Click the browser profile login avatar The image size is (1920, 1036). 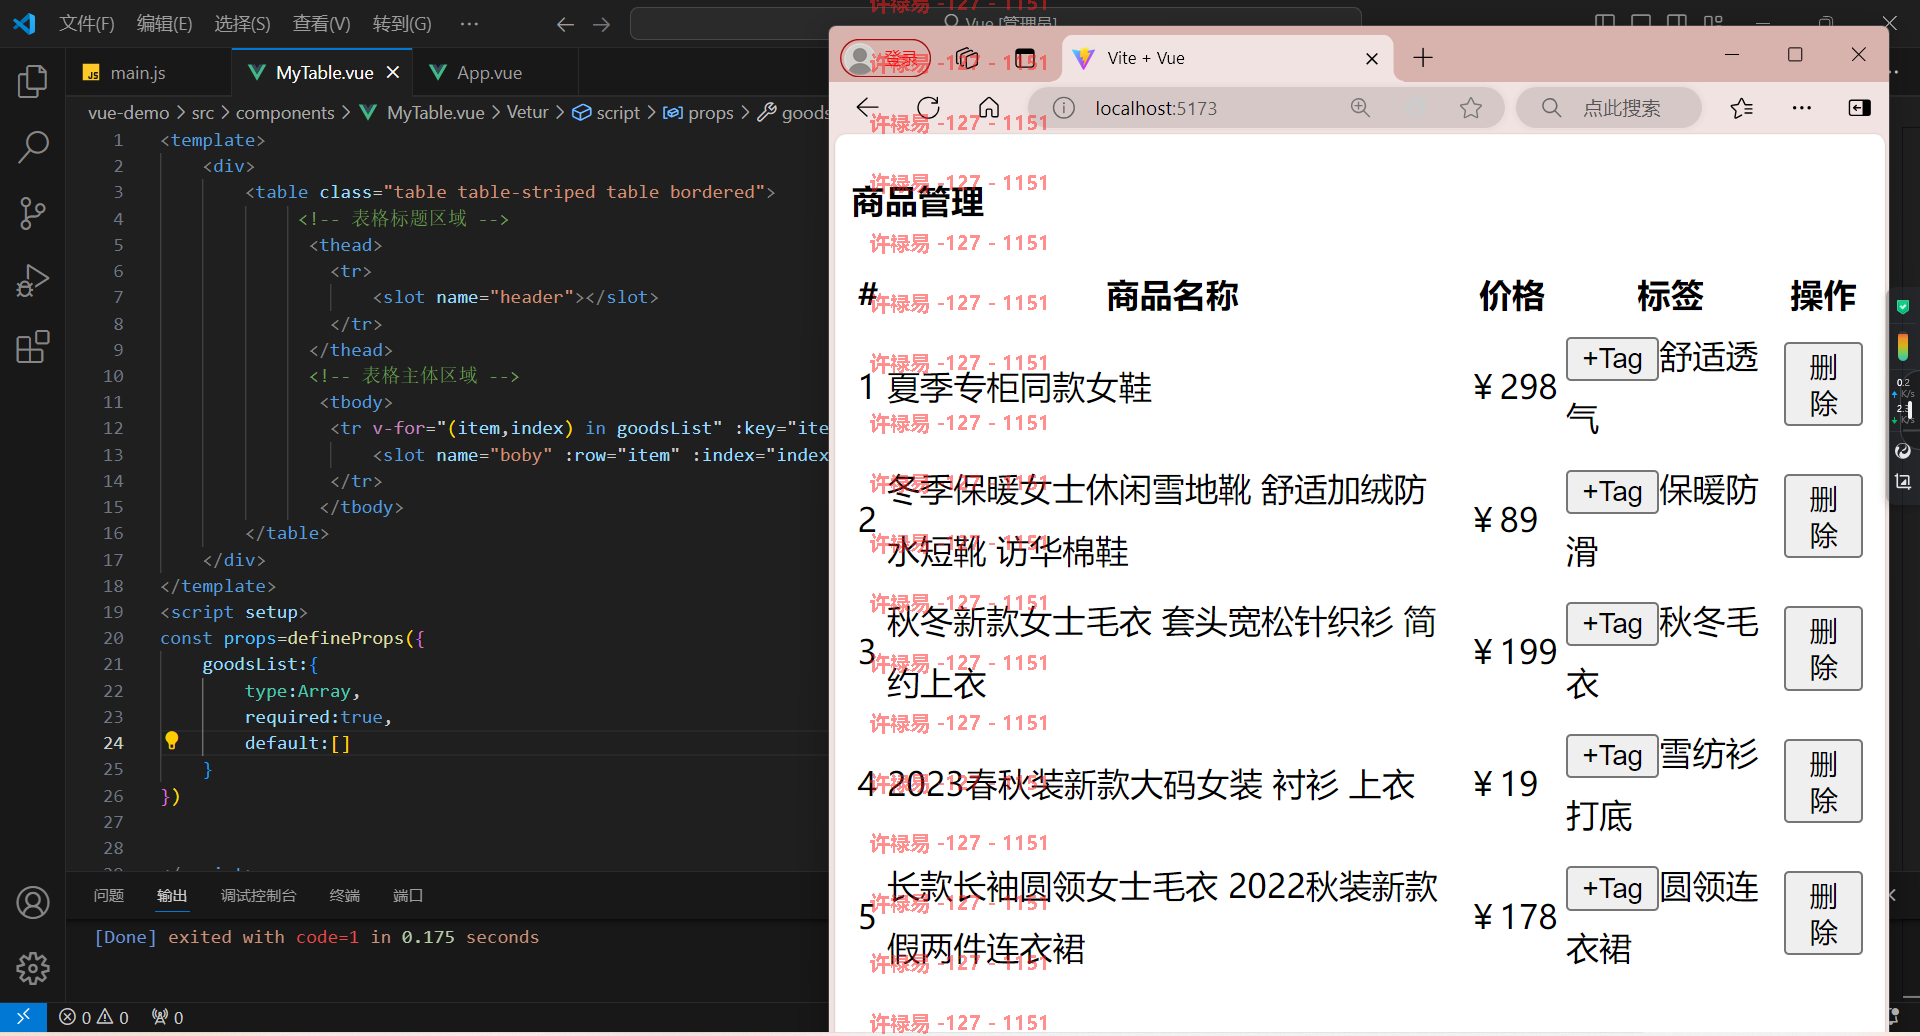(x=885, y=59)
